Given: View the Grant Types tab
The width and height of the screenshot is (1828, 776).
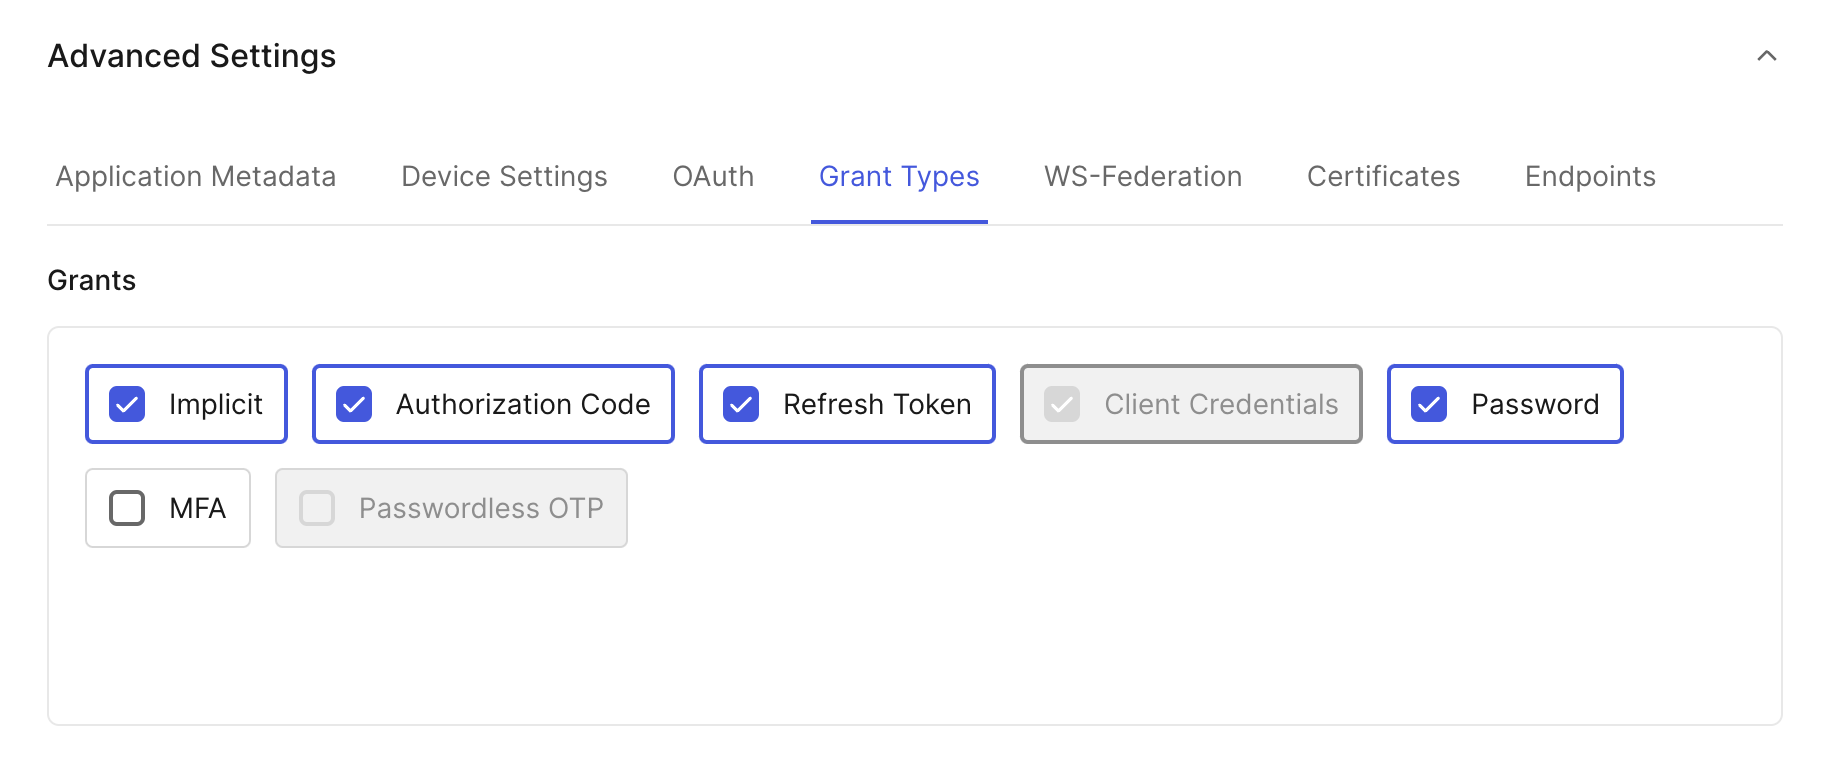Looking at the screenshot, I should (898, 176).
